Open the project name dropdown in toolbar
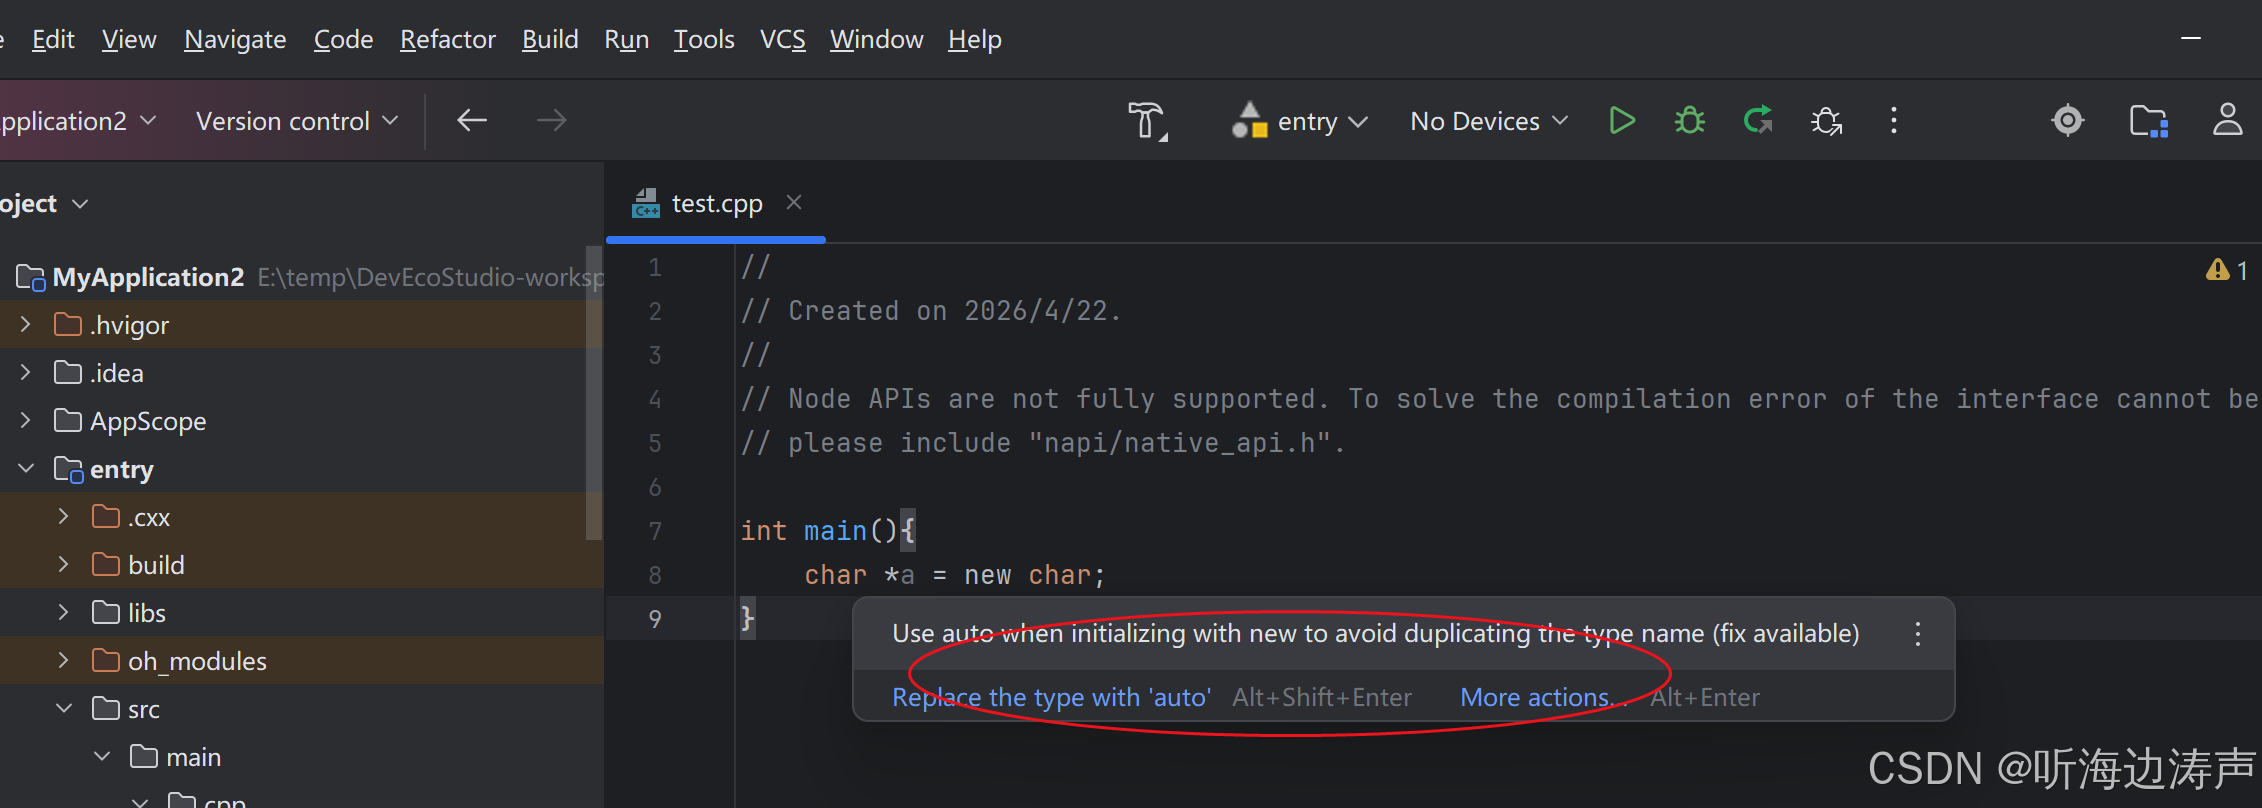The width and height of the screenshot is (2262, 808). click(78, 121)
